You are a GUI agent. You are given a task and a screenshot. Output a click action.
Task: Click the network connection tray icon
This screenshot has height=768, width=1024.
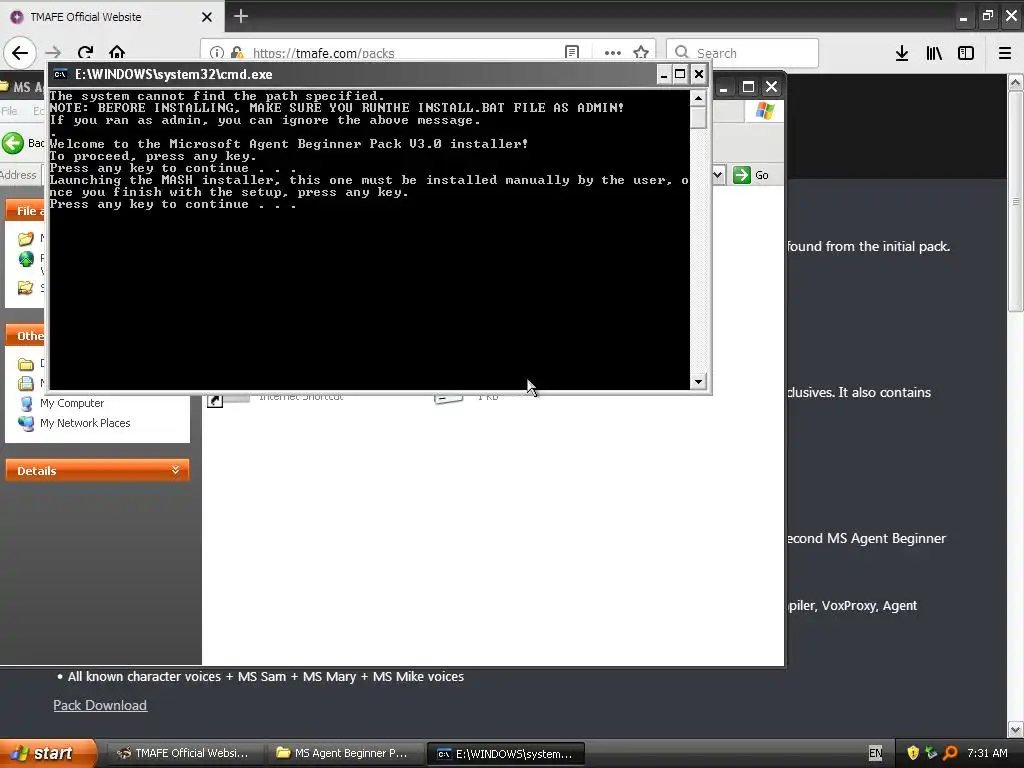click(931, 753)
